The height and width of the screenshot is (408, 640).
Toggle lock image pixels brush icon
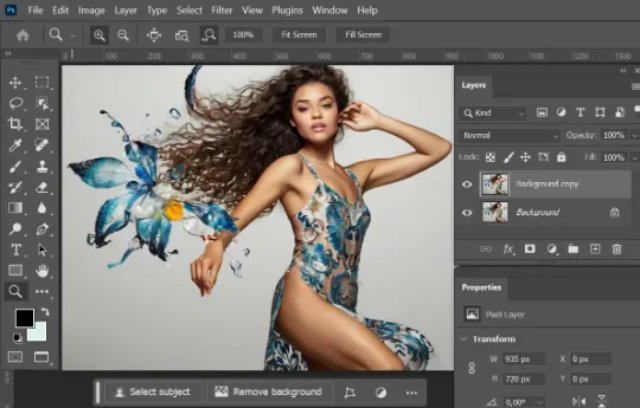point(508,157)
